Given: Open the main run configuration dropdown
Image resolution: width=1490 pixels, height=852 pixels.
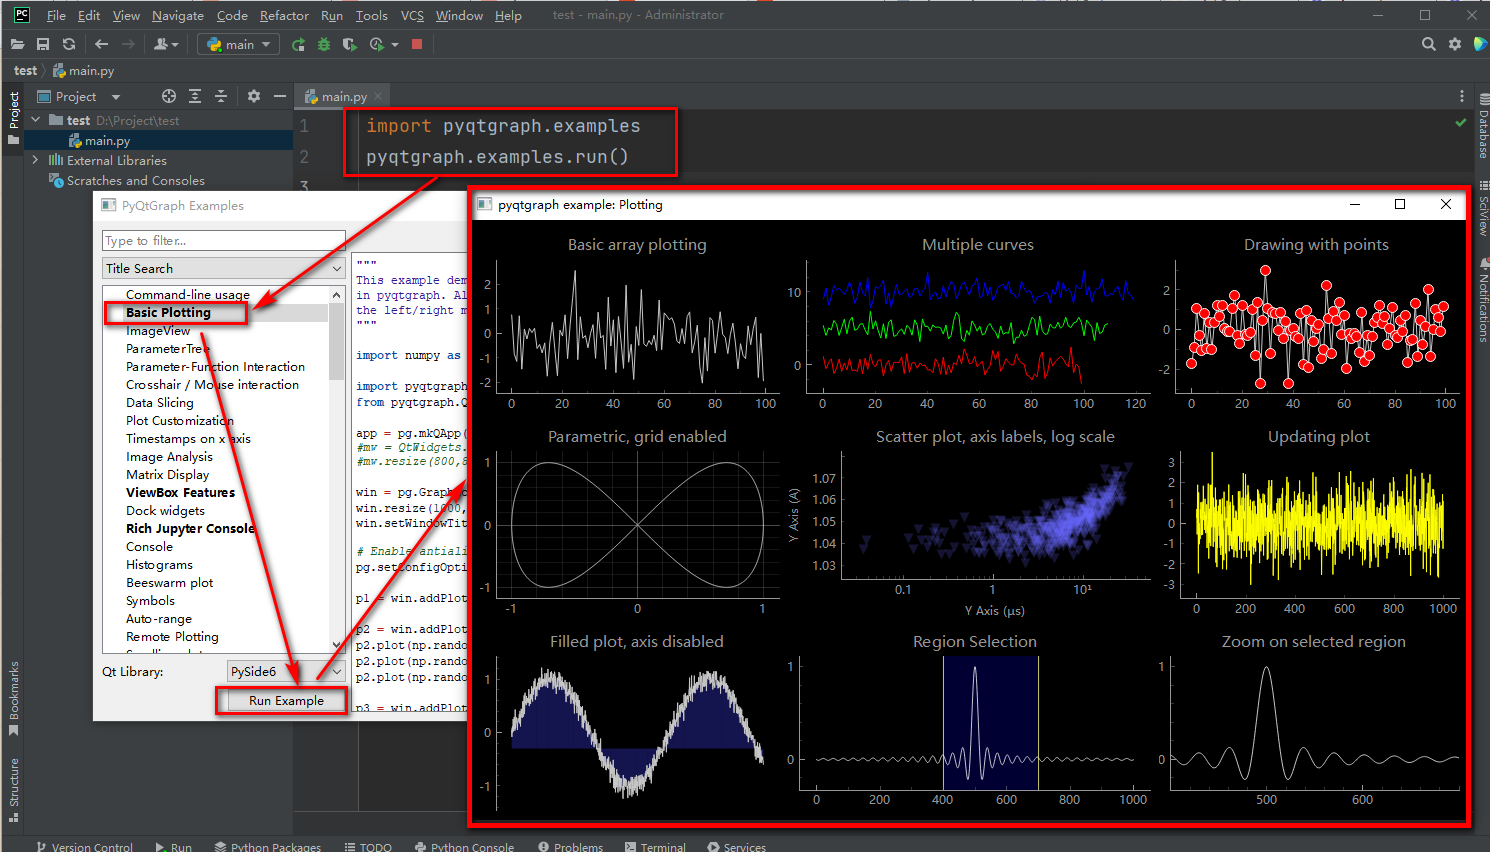Looking at the screenshot, I should pyautogui.click(x=238, y=44).
